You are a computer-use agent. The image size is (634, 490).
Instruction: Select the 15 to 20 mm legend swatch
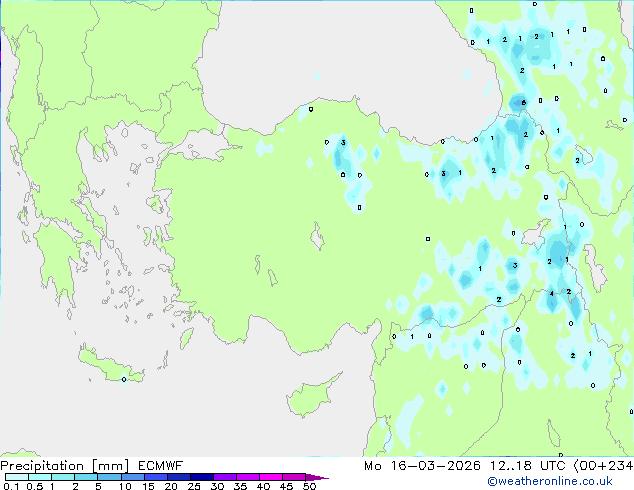[x=156, y=477]
